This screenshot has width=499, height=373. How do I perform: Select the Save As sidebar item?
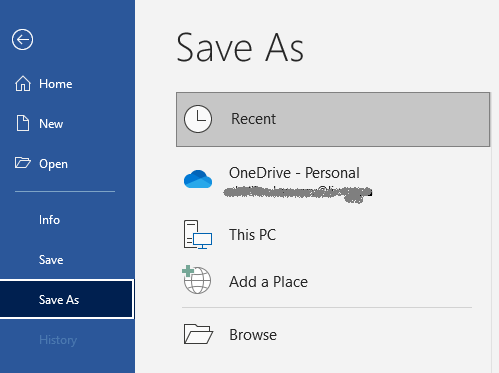(x=67, y=299)
